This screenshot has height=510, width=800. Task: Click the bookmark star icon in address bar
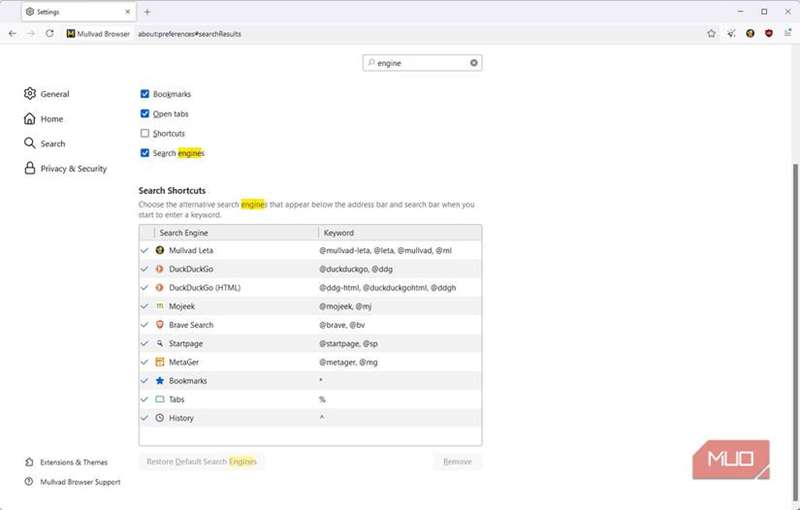pos(711,33)
